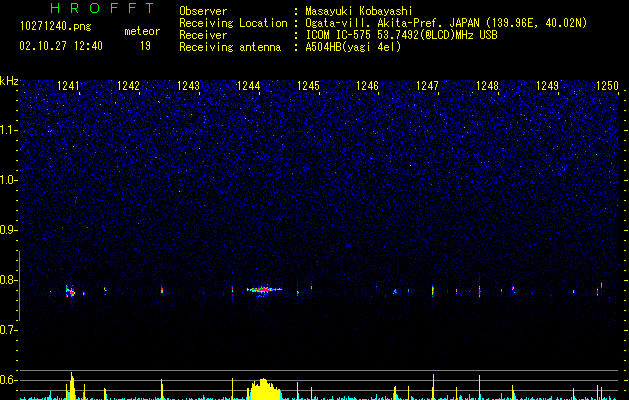Click the 0.7 kHz axis label

coord(9,330)
